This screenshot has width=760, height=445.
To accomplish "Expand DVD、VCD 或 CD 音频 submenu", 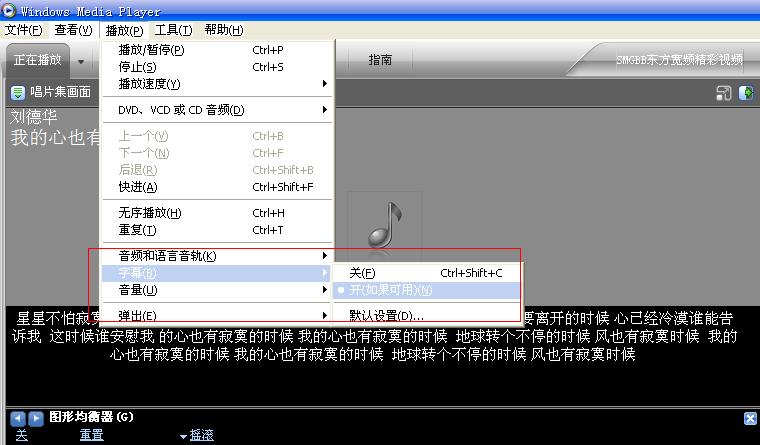I will [217, 110].
